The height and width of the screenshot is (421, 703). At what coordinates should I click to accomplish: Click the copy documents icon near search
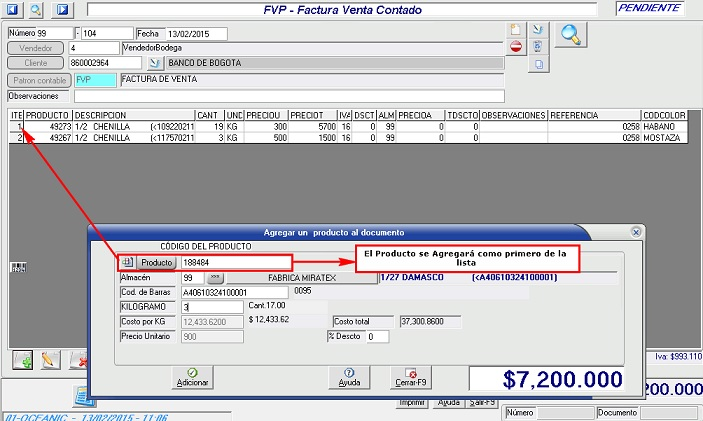(x=538, y=64)
